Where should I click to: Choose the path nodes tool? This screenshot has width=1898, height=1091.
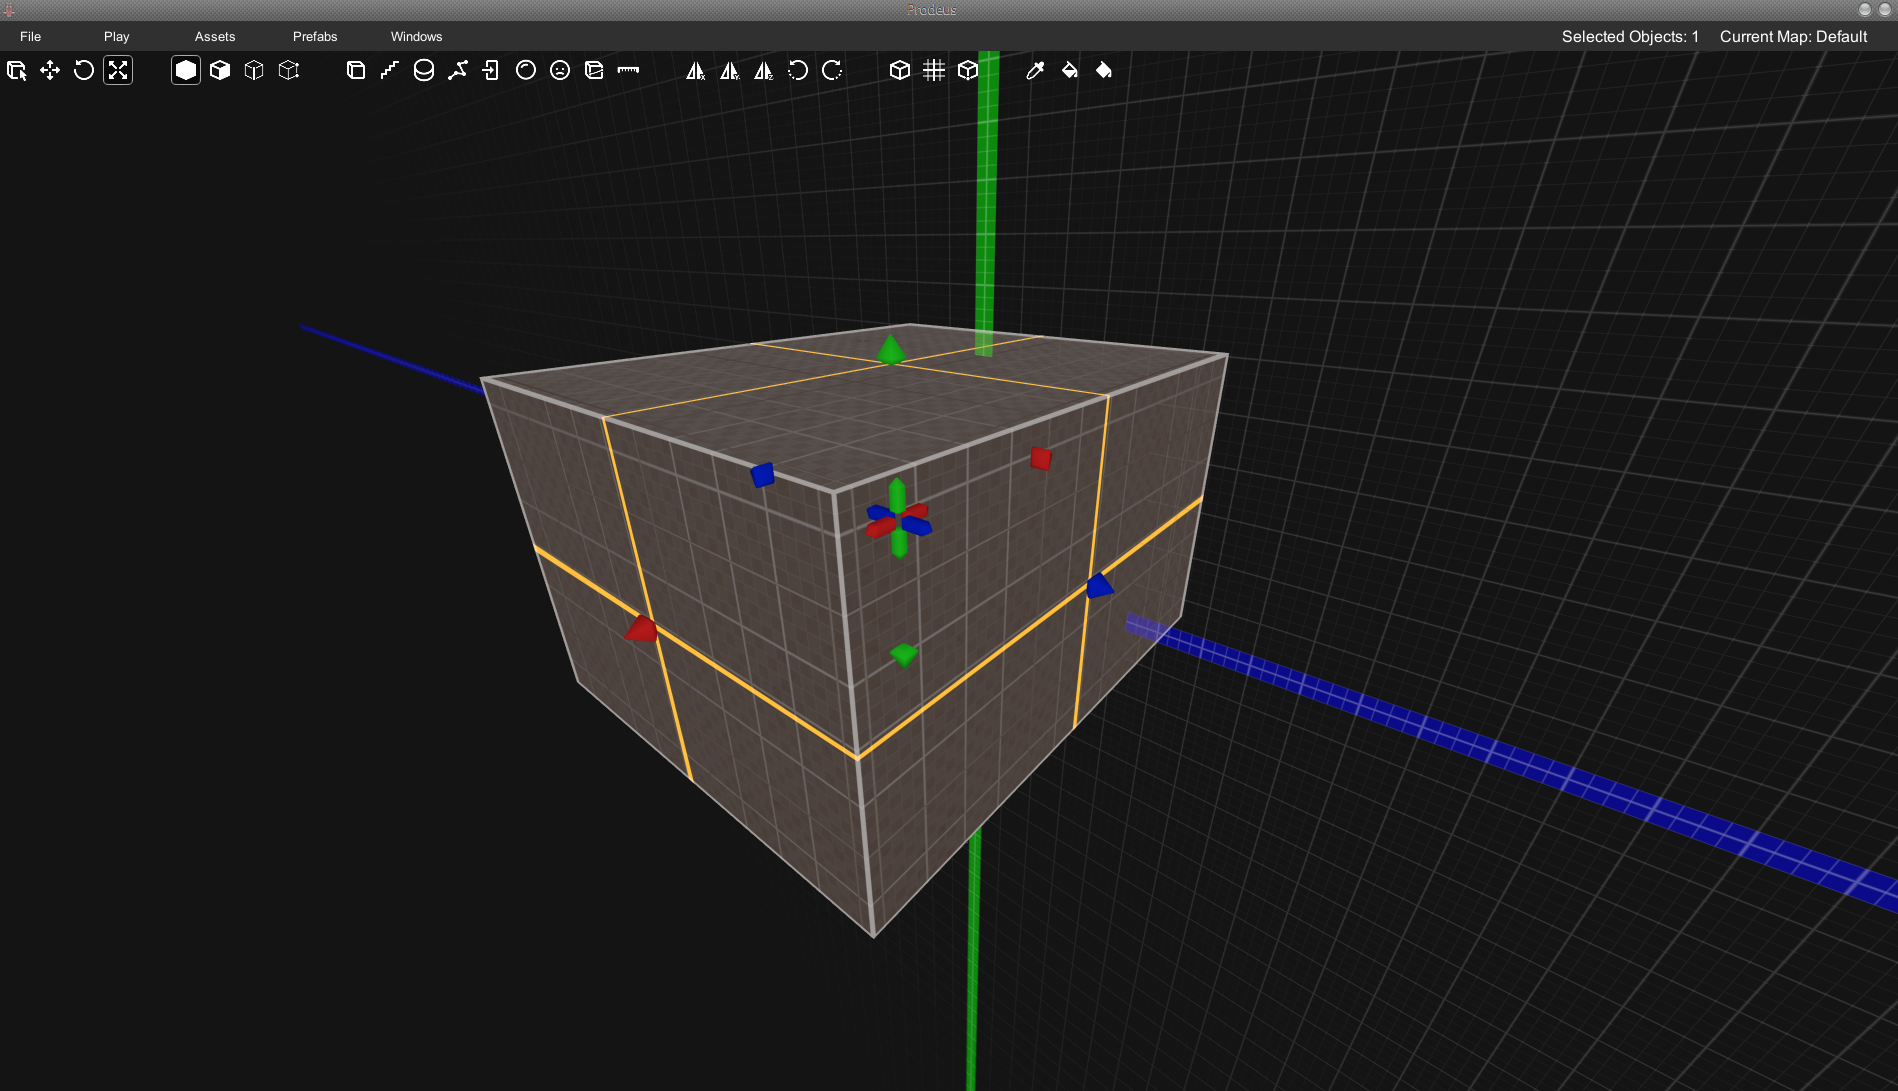click(458, 71)
